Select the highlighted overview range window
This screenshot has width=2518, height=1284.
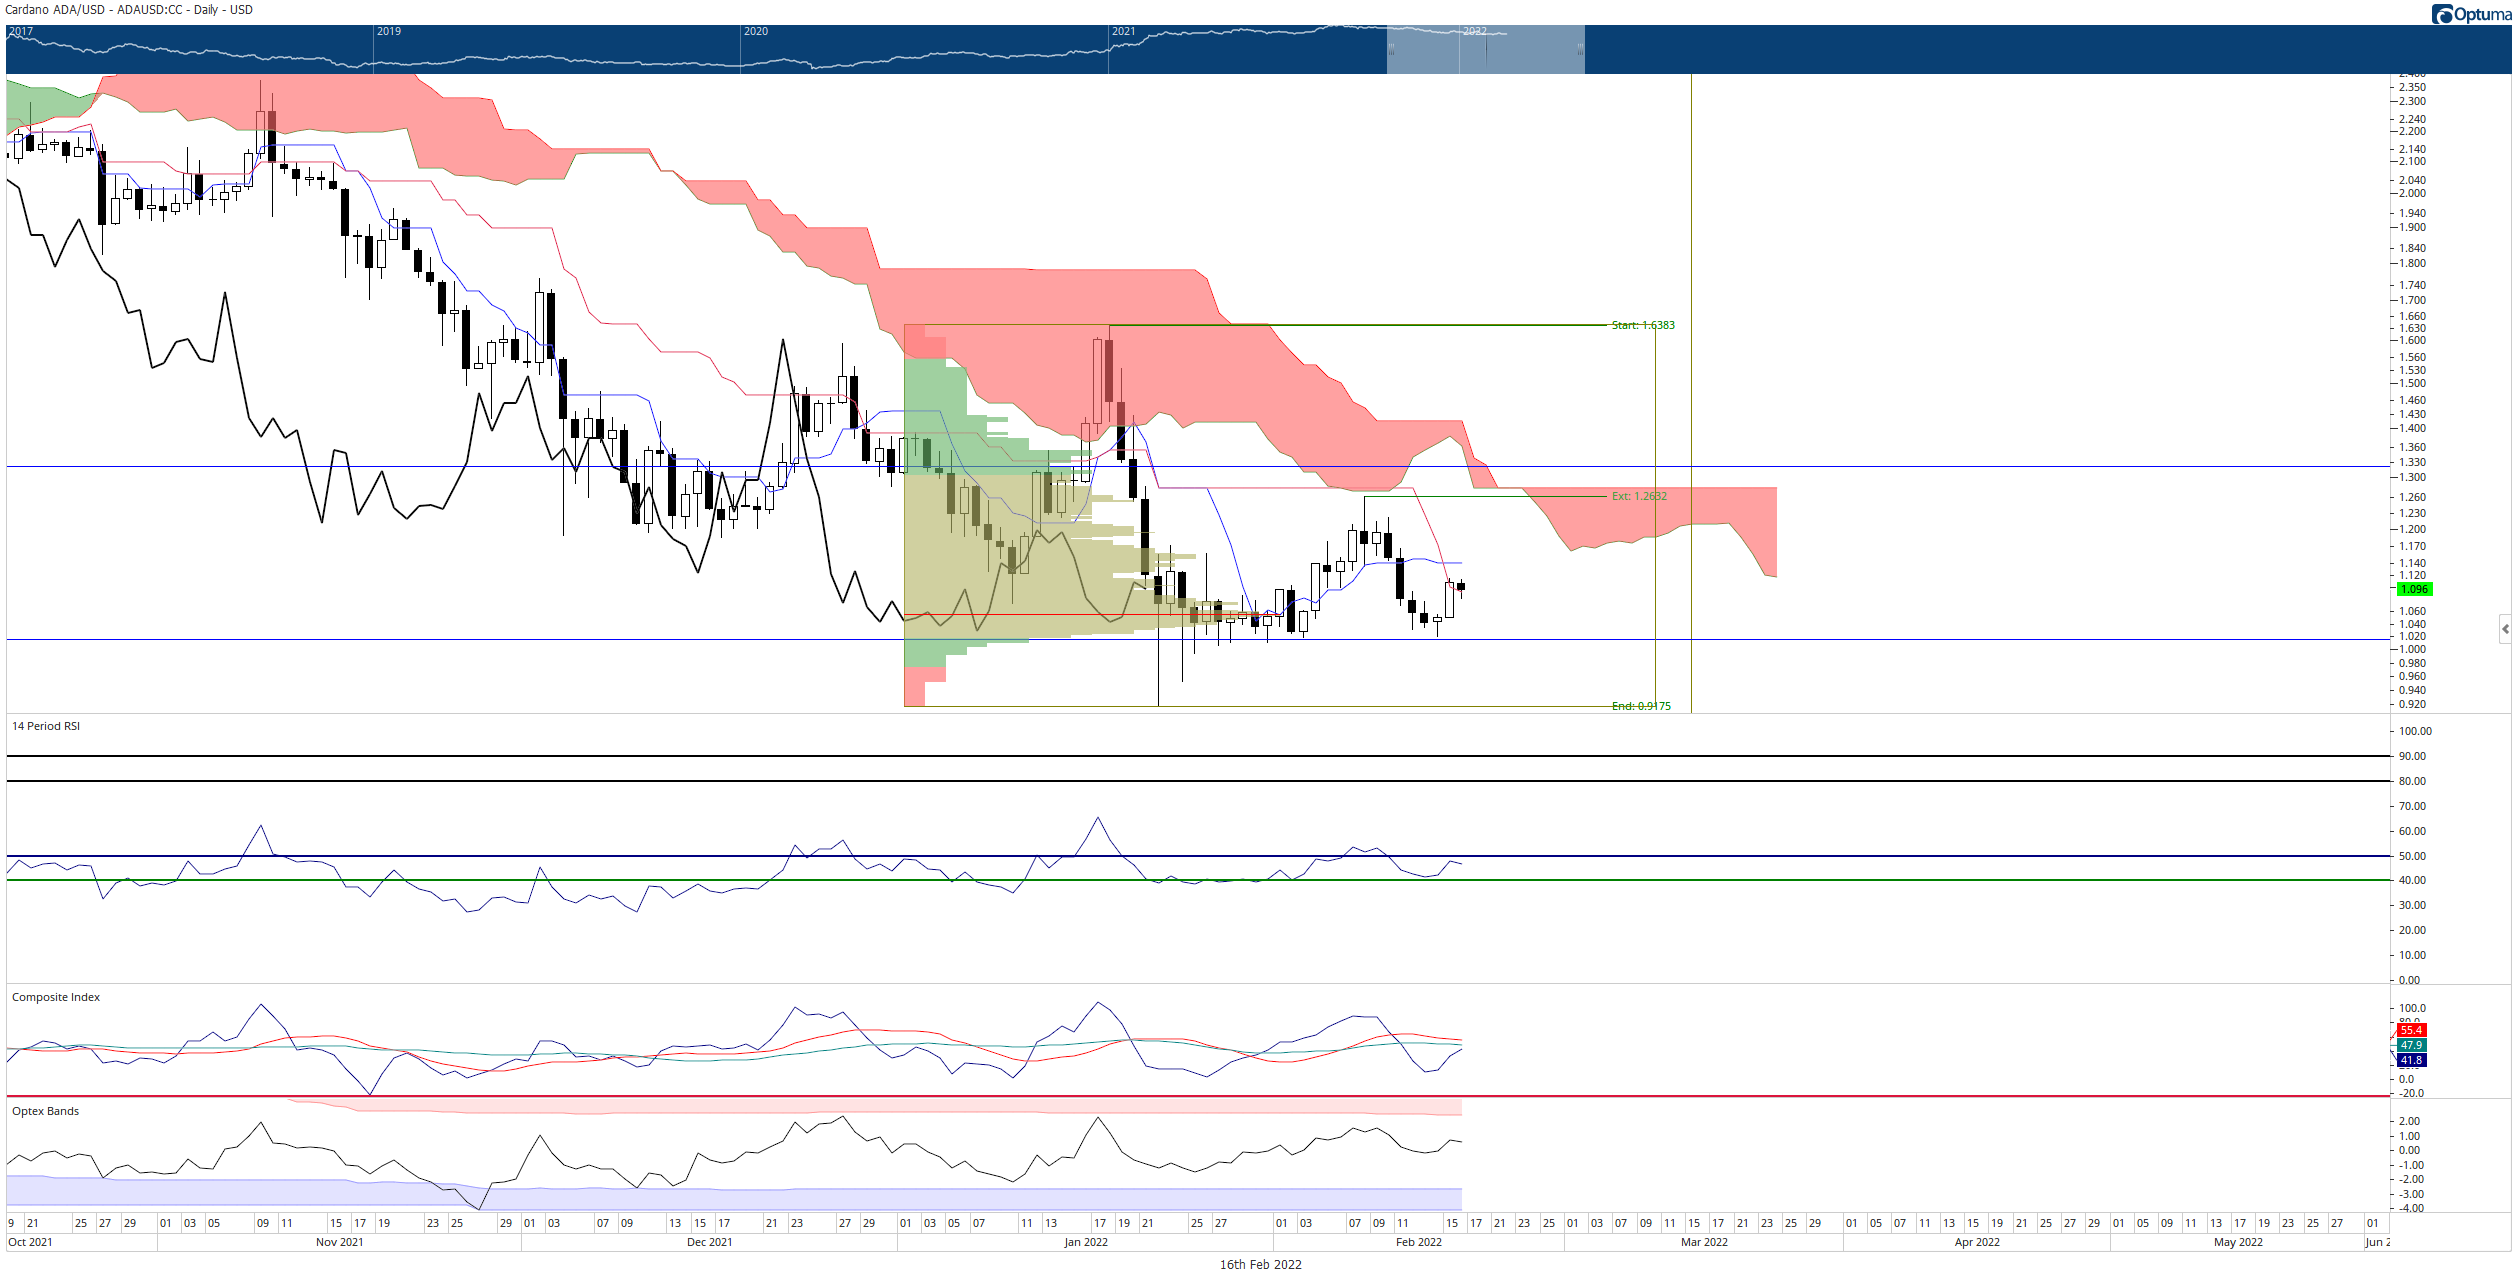[1486, 49]
